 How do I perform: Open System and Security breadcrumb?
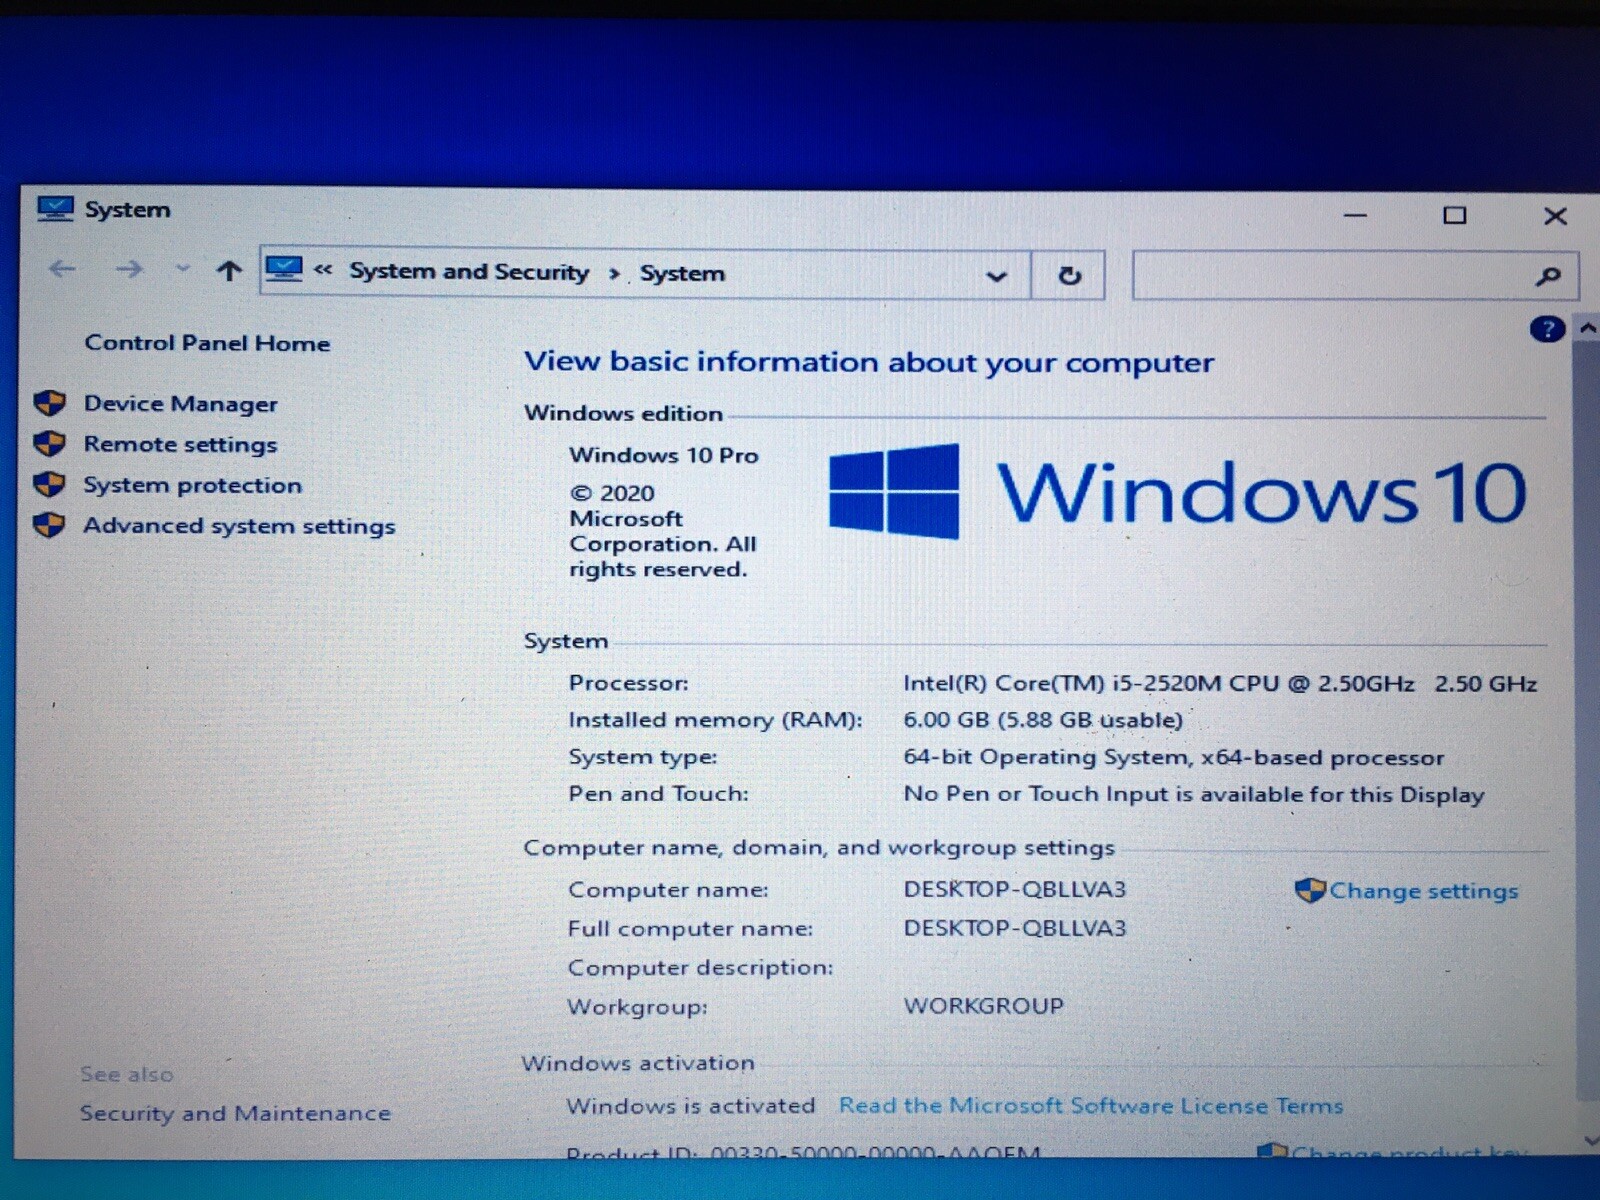(x=469, y=272)
